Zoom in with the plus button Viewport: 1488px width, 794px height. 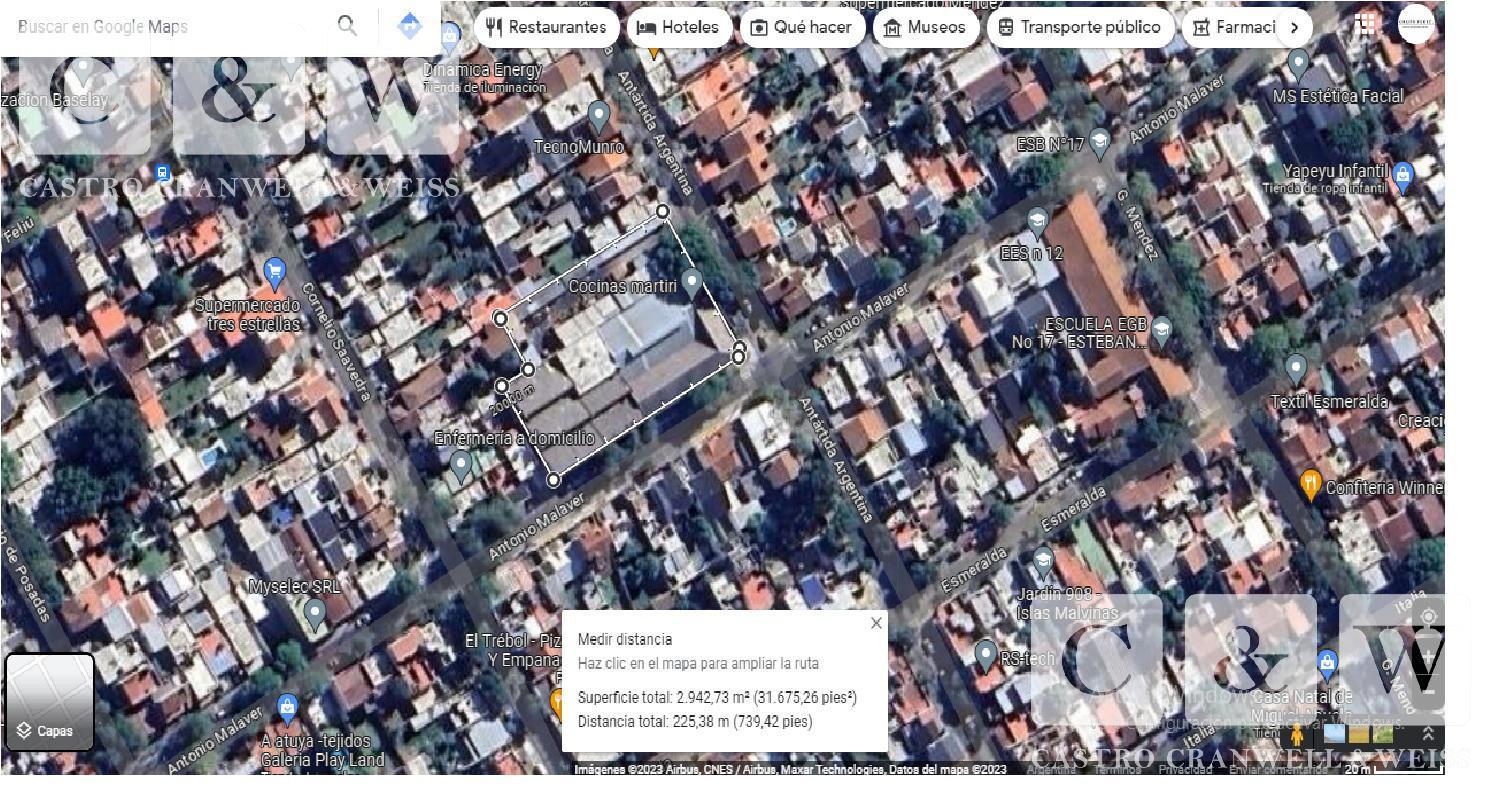coord(1428,657)
